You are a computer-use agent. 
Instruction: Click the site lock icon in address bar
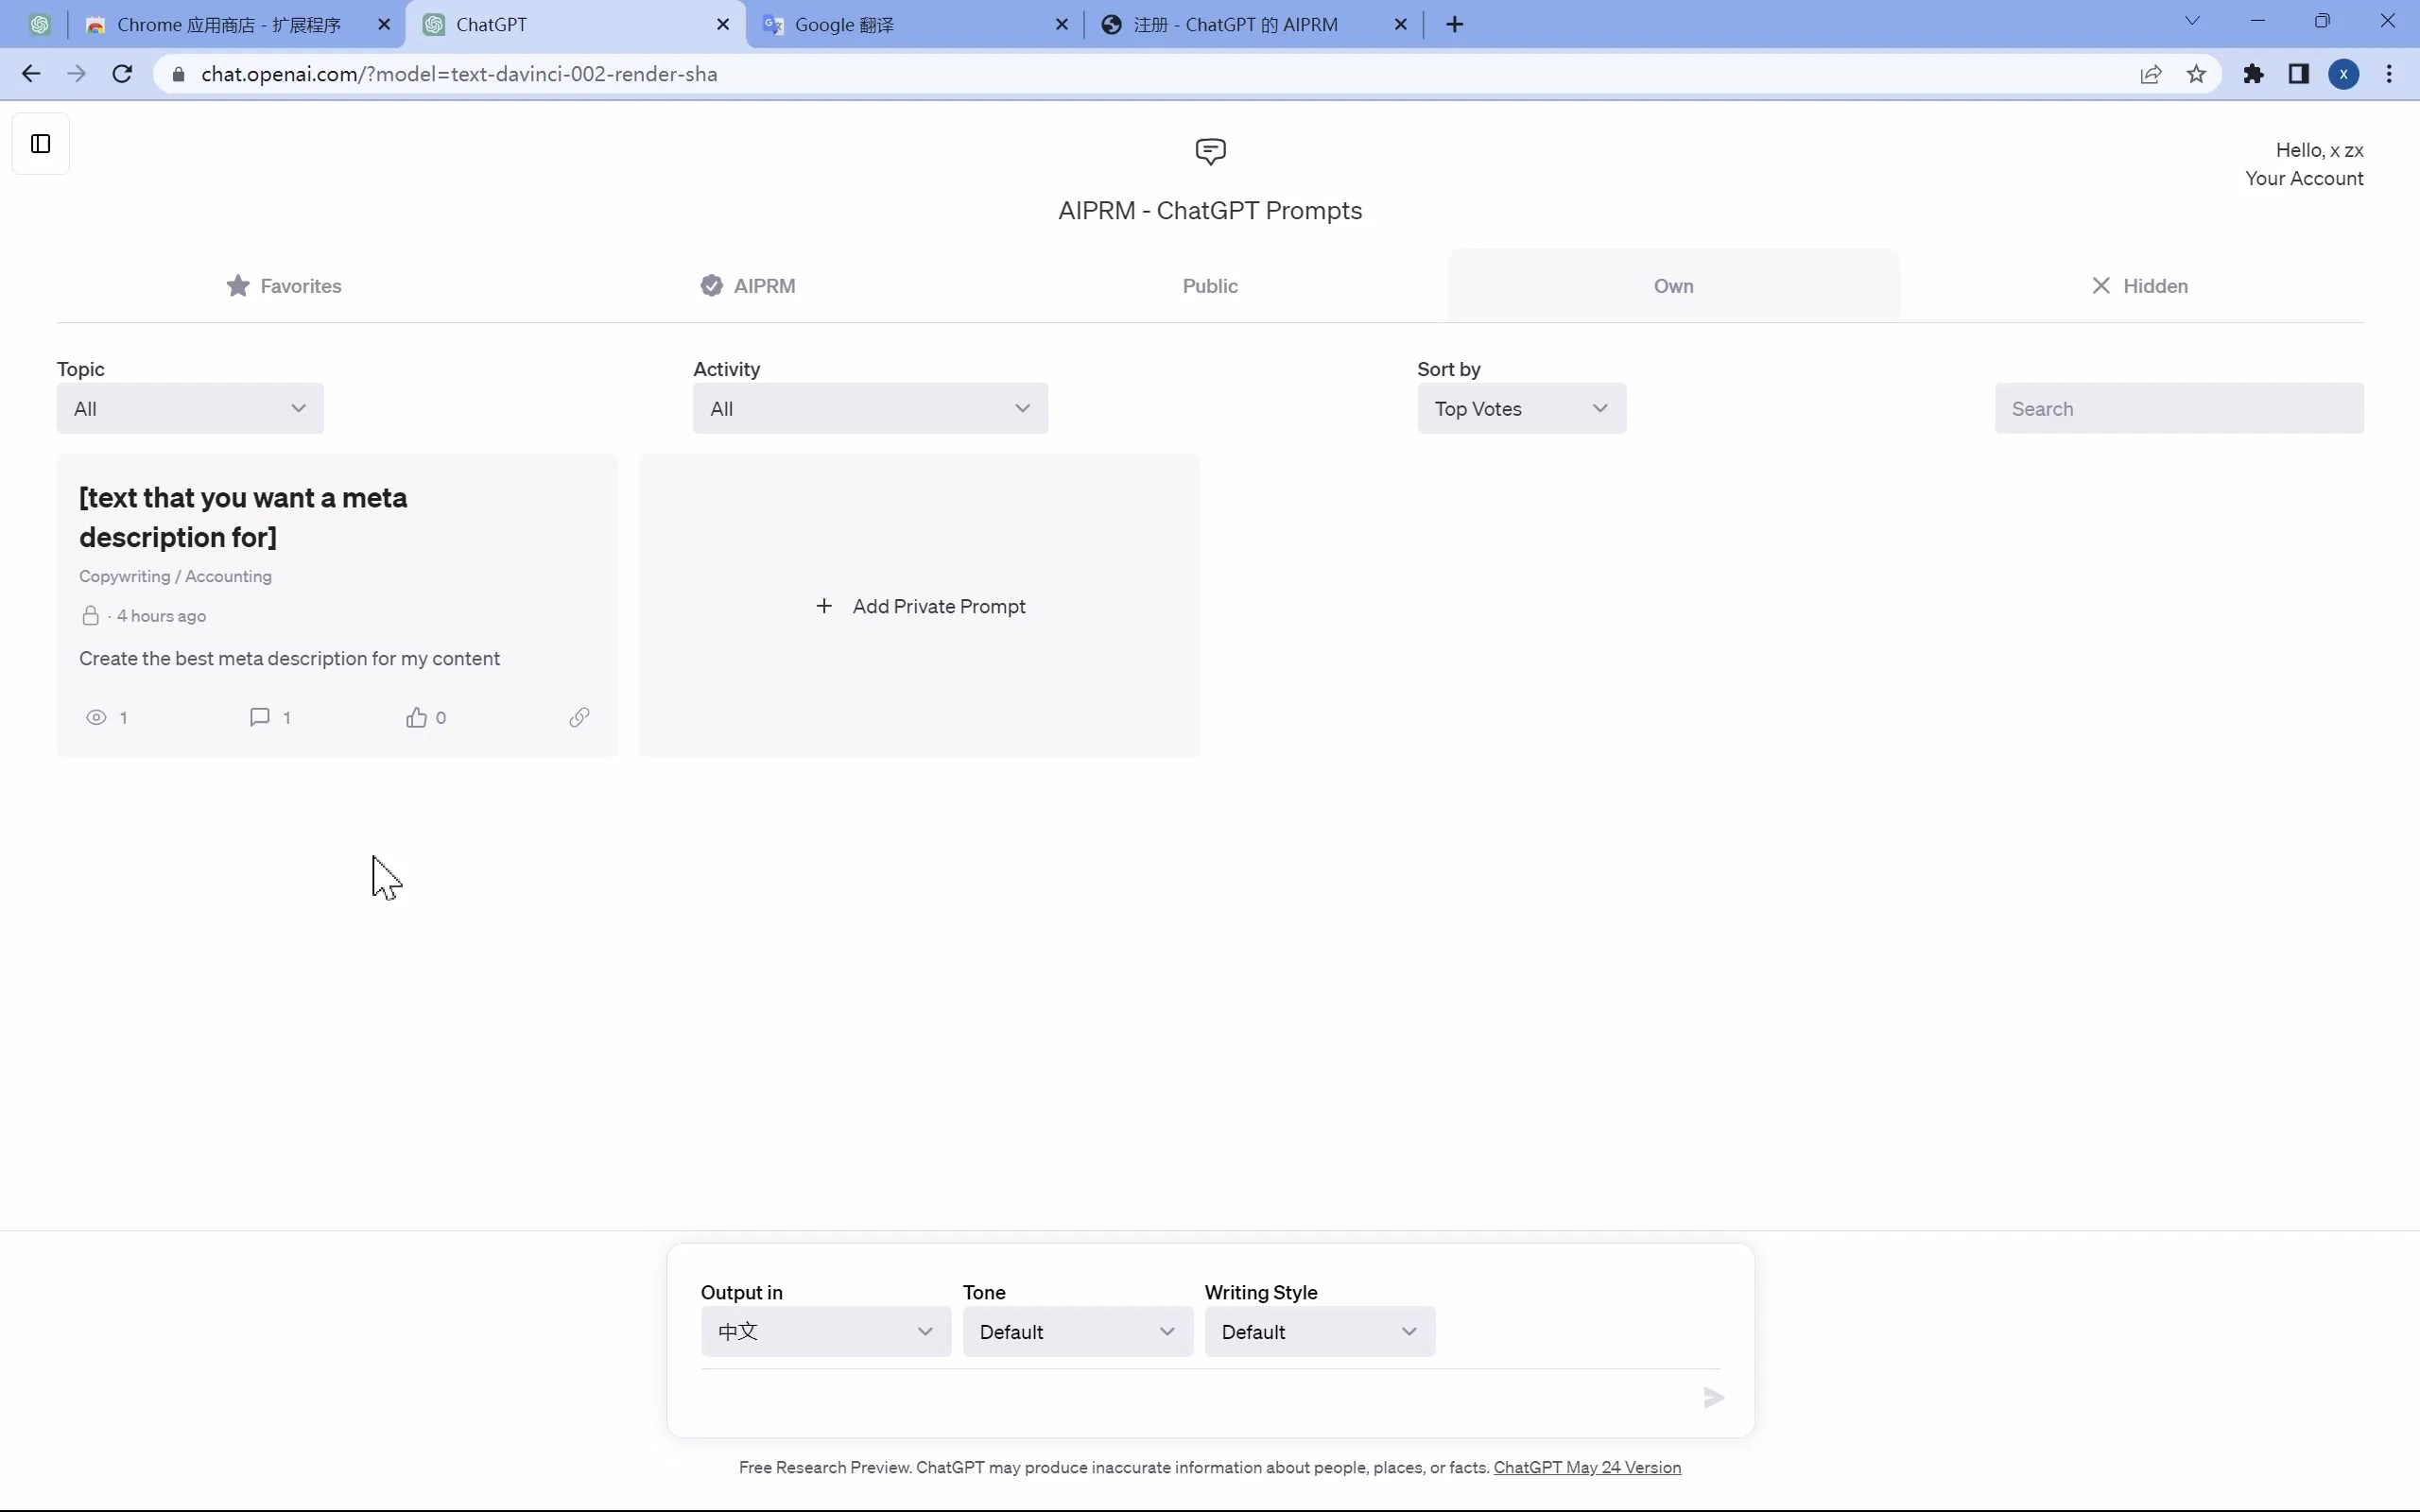[x=179, y=74]
